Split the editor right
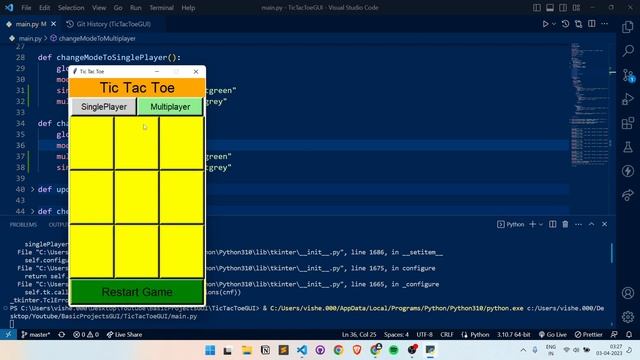 pyautogui.click(x=591, y=24)
